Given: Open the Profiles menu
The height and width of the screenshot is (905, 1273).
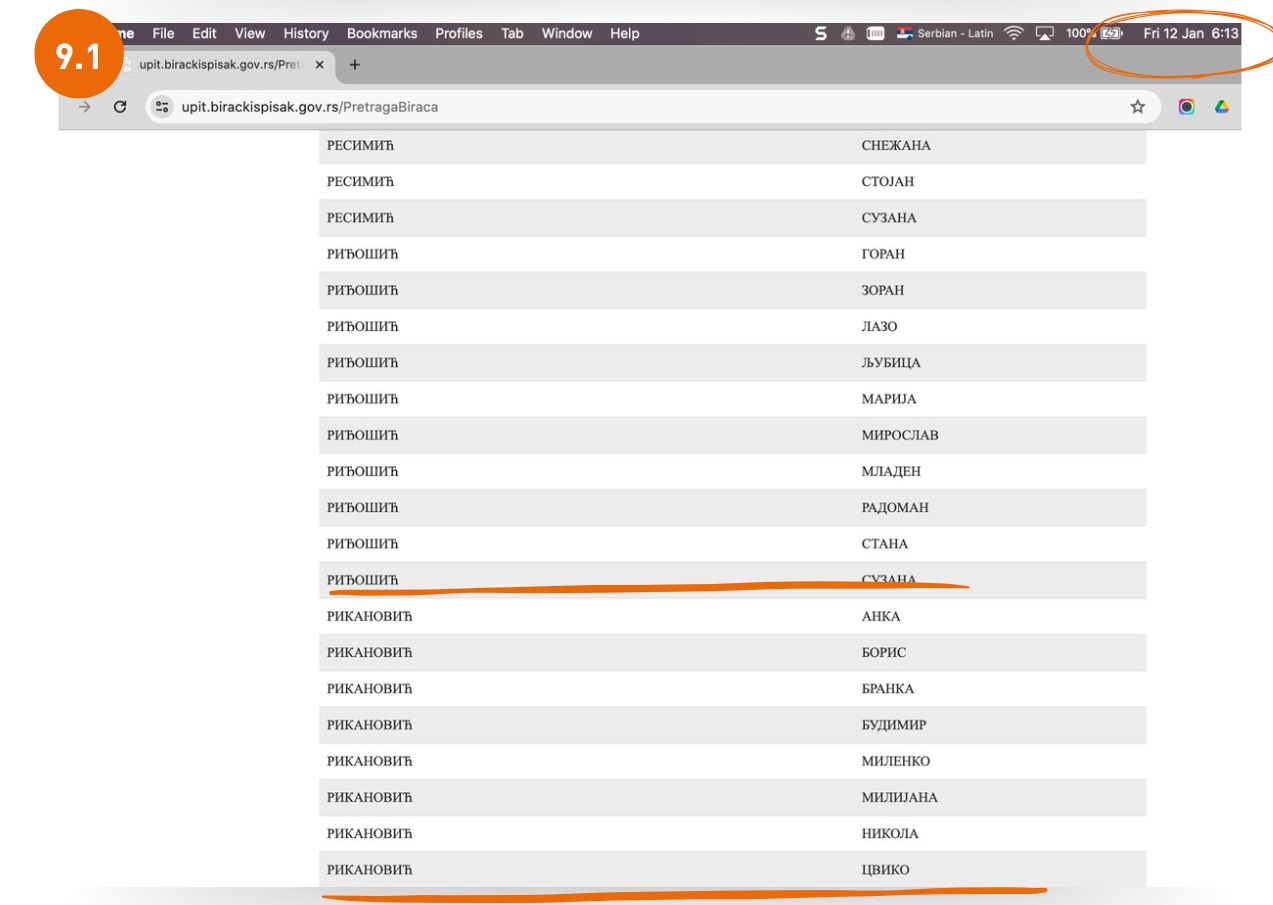Looking at the screenshot, I should pyautogui.click(x=459, y=33).
